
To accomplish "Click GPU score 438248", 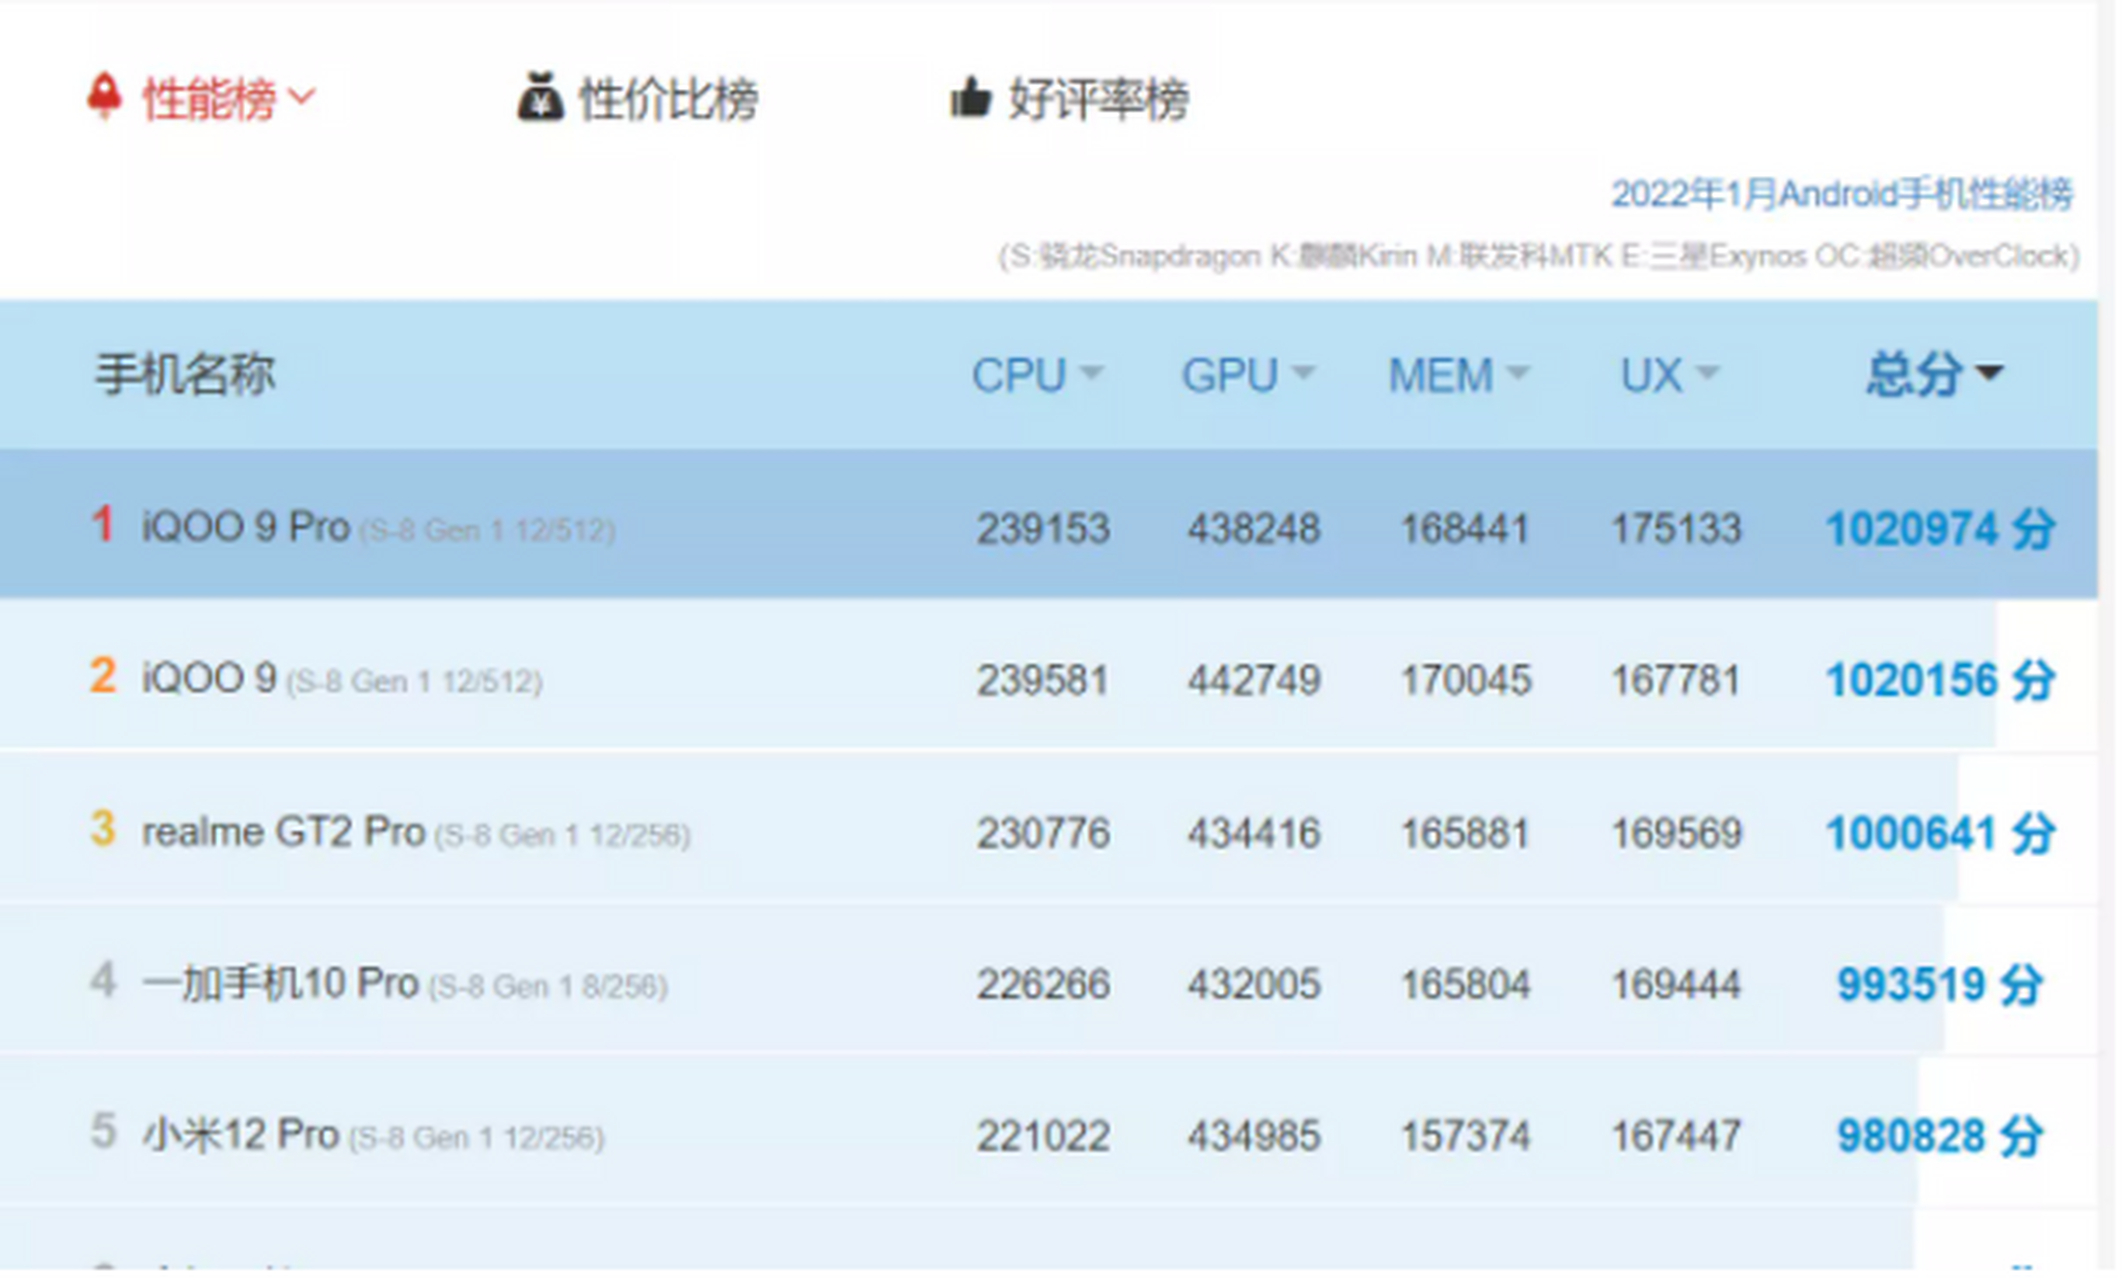I will [1254, 528].
